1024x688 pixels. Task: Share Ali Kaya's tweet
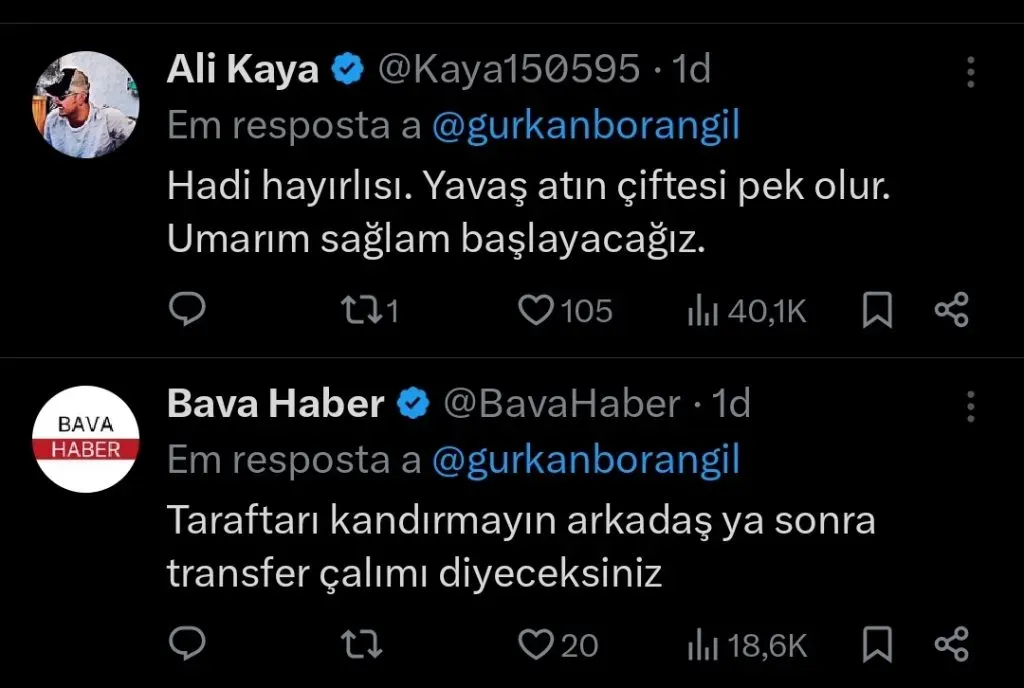click(x=952, y=310)
